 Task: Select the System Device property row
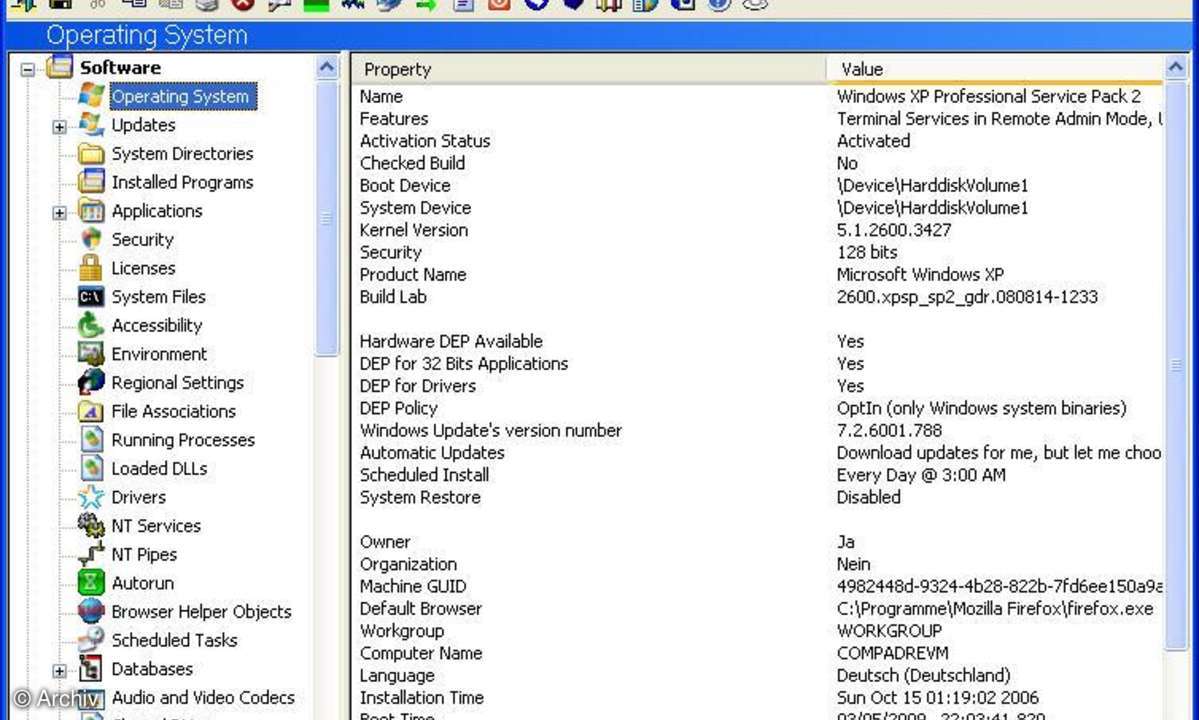[757, 207]
